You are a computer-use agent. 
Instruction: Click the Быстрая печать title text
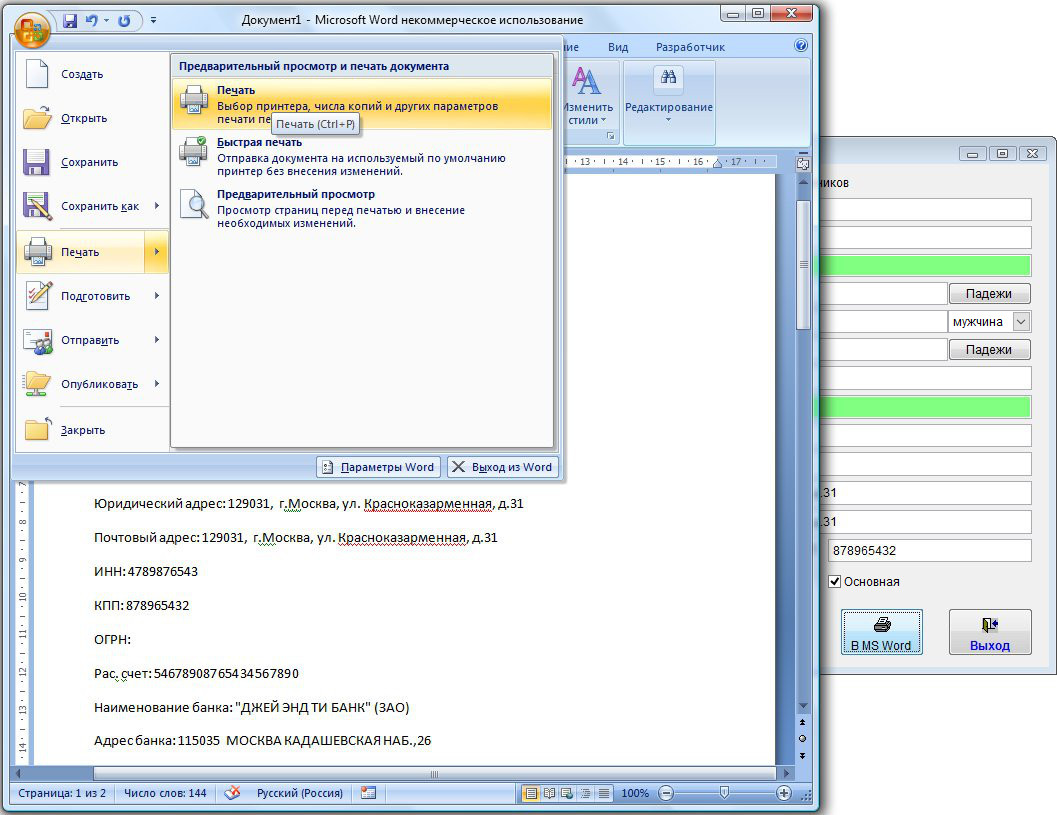[260, 142]
